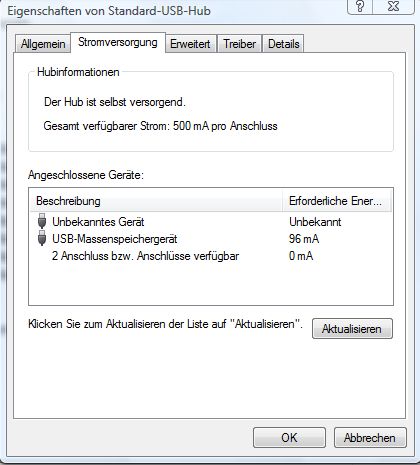Click 'Der Hub ist selbst versorgend.' text
This screenshot has height=465, width=420.
115,102
